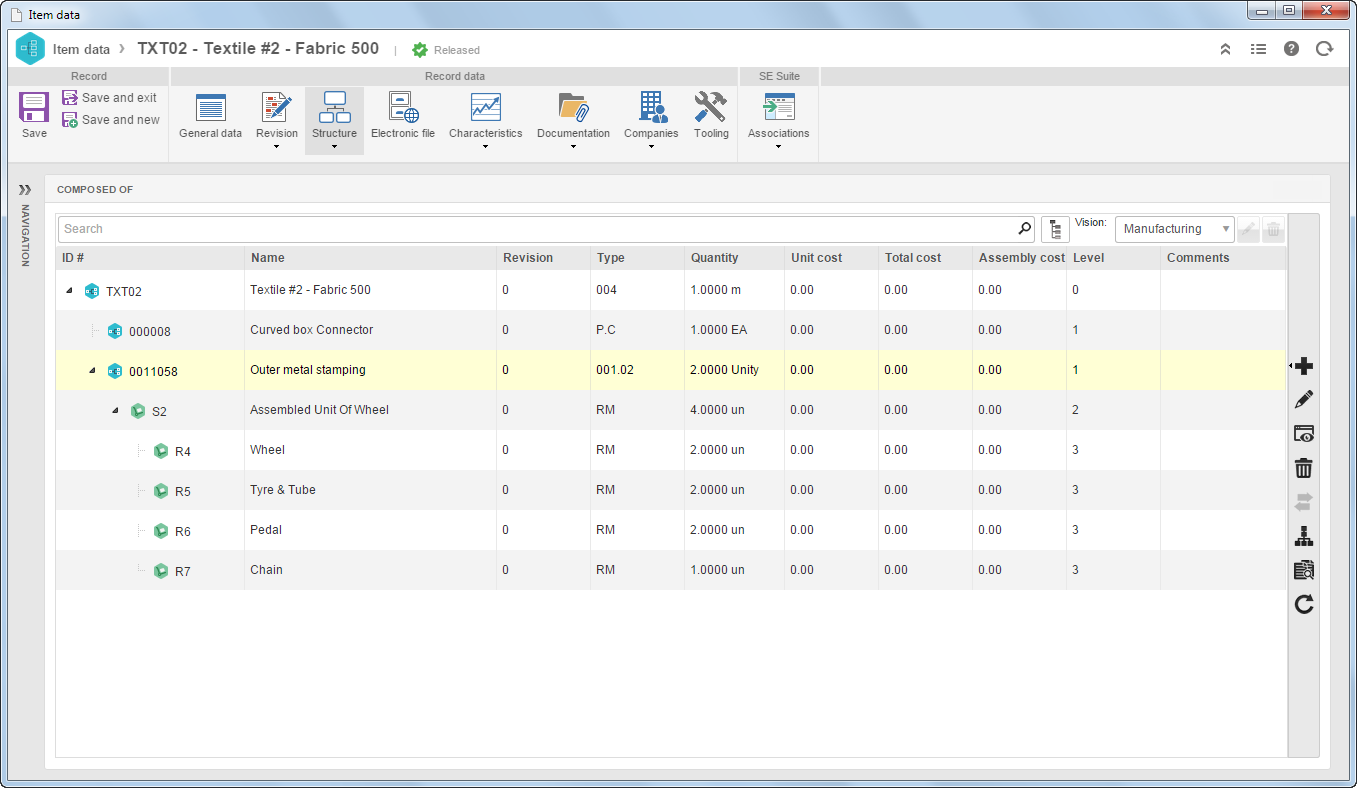
Task: Expand the Documentation dropdown arrow
Action: coord(573,147)
